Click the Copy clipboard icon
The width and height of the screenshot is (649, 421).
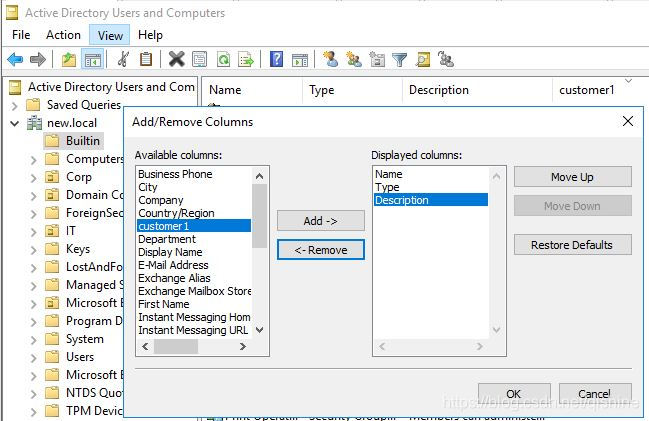click(145, 60)
